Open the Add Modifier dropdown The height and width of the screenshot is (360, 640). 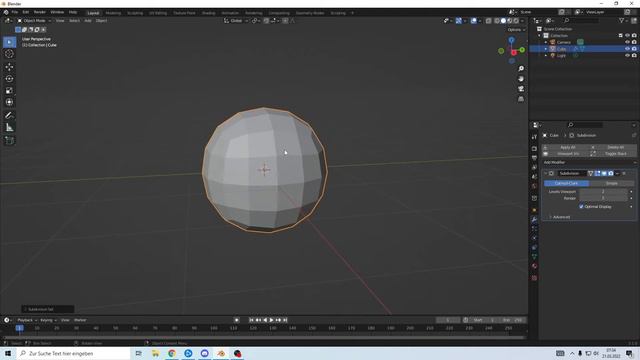click(x=589, y=162)
